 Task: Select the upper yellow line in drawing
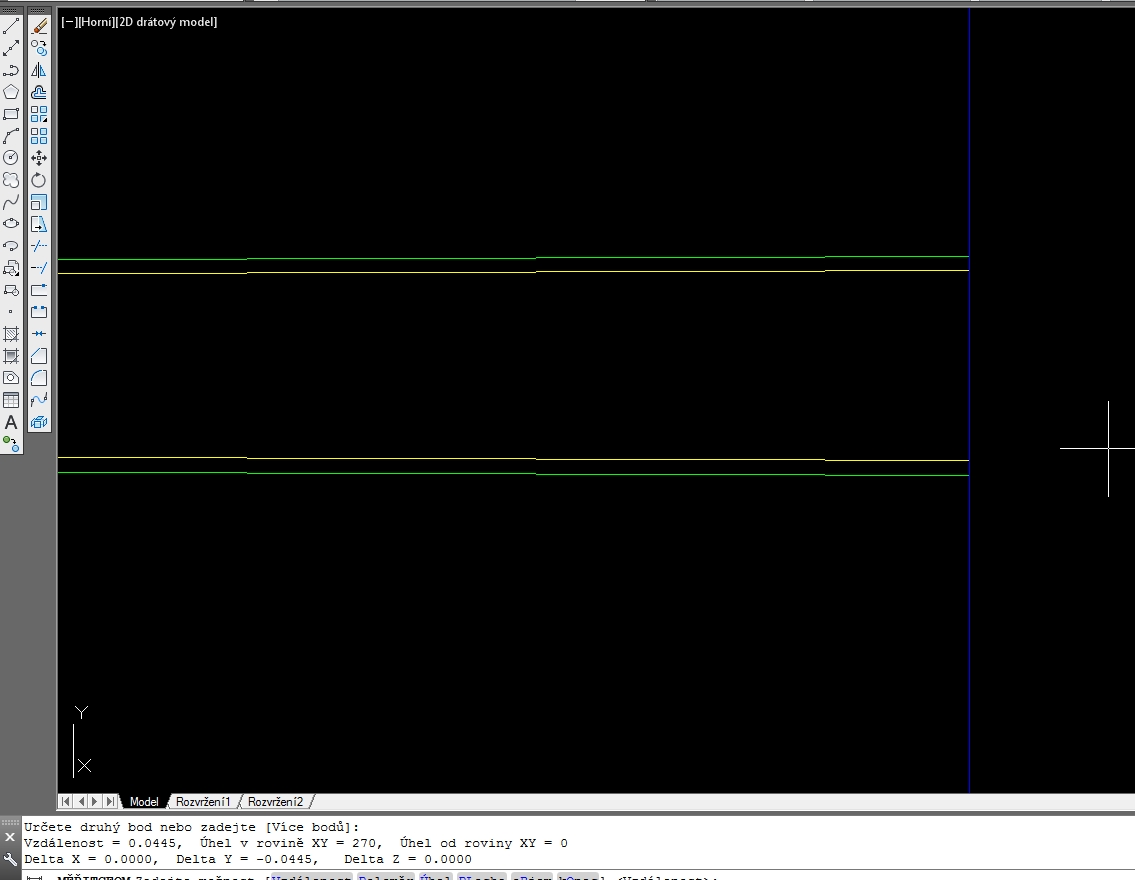513,272
